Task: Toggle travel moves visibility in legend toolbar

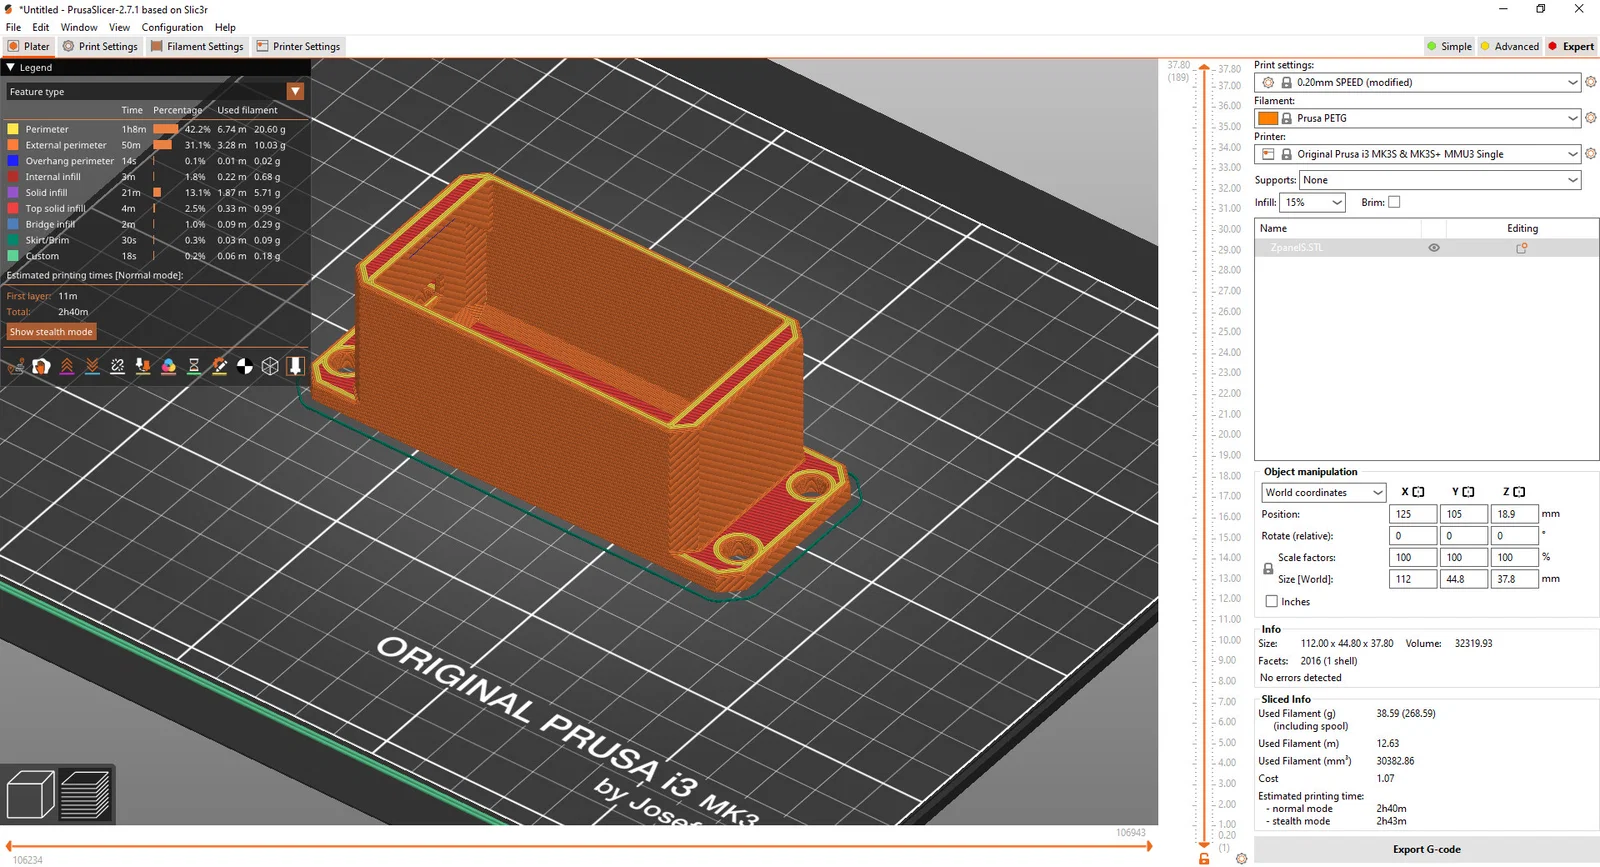Action: (x=16, y=366)
